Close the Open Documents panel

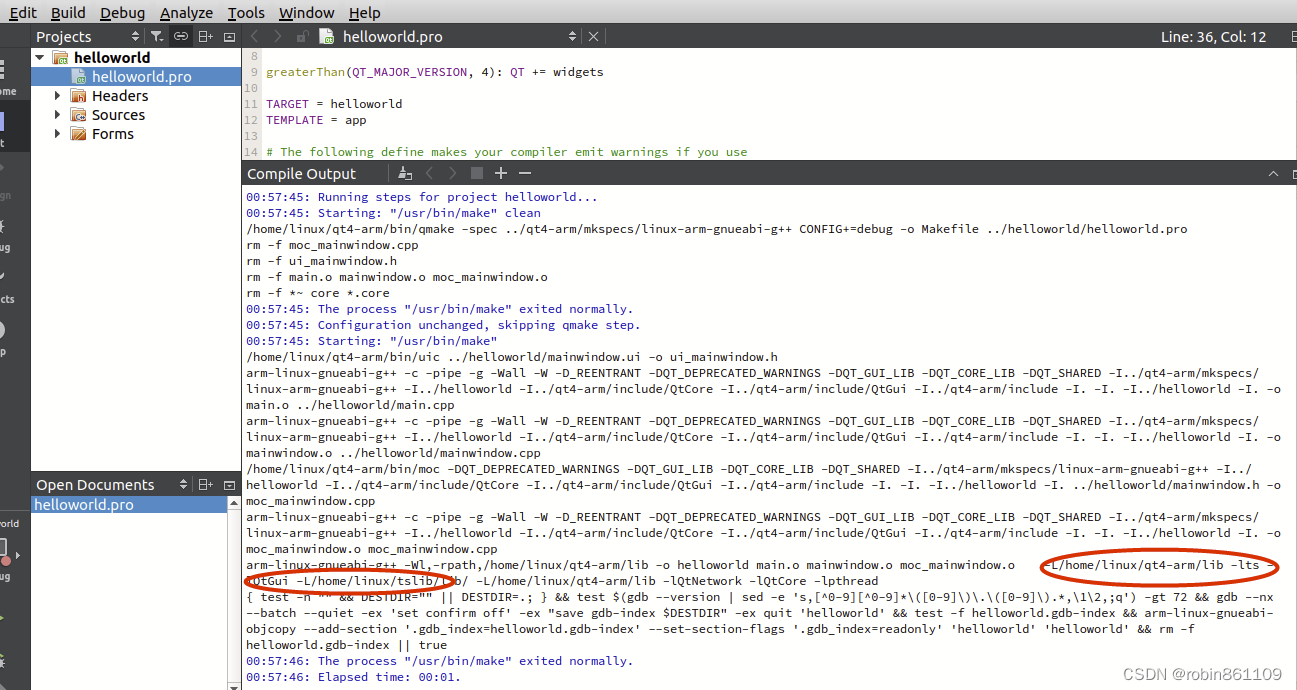[229, 484]
